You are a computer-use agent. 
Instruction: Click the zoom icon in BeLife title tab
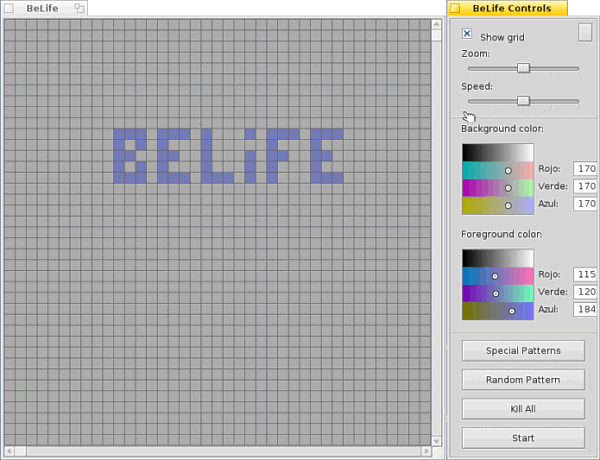coord(79,8)
